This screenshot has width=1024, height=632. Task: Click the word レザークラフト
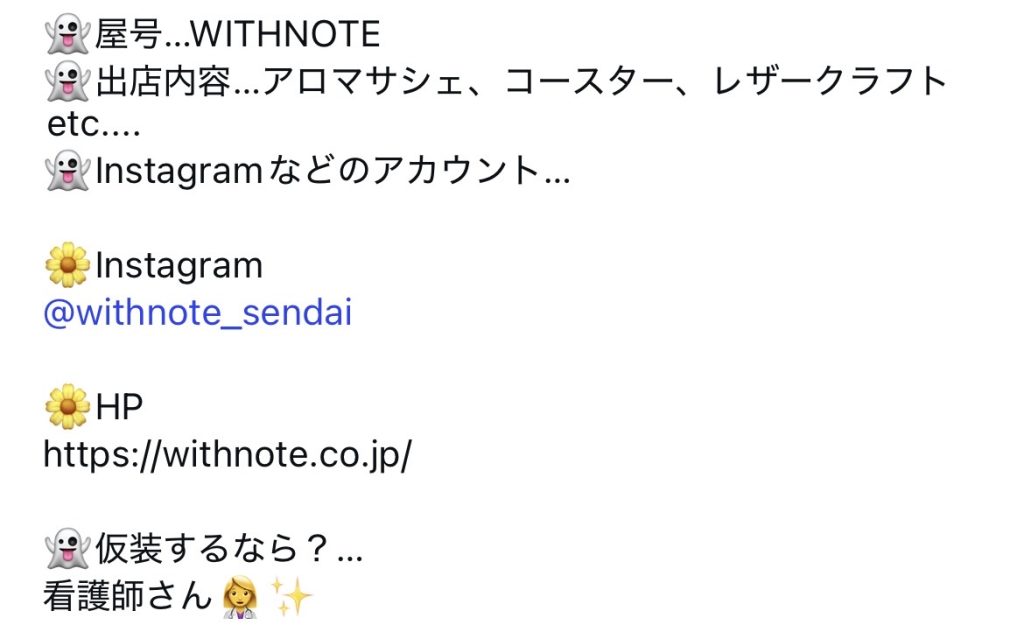click(x=830, y=81)
